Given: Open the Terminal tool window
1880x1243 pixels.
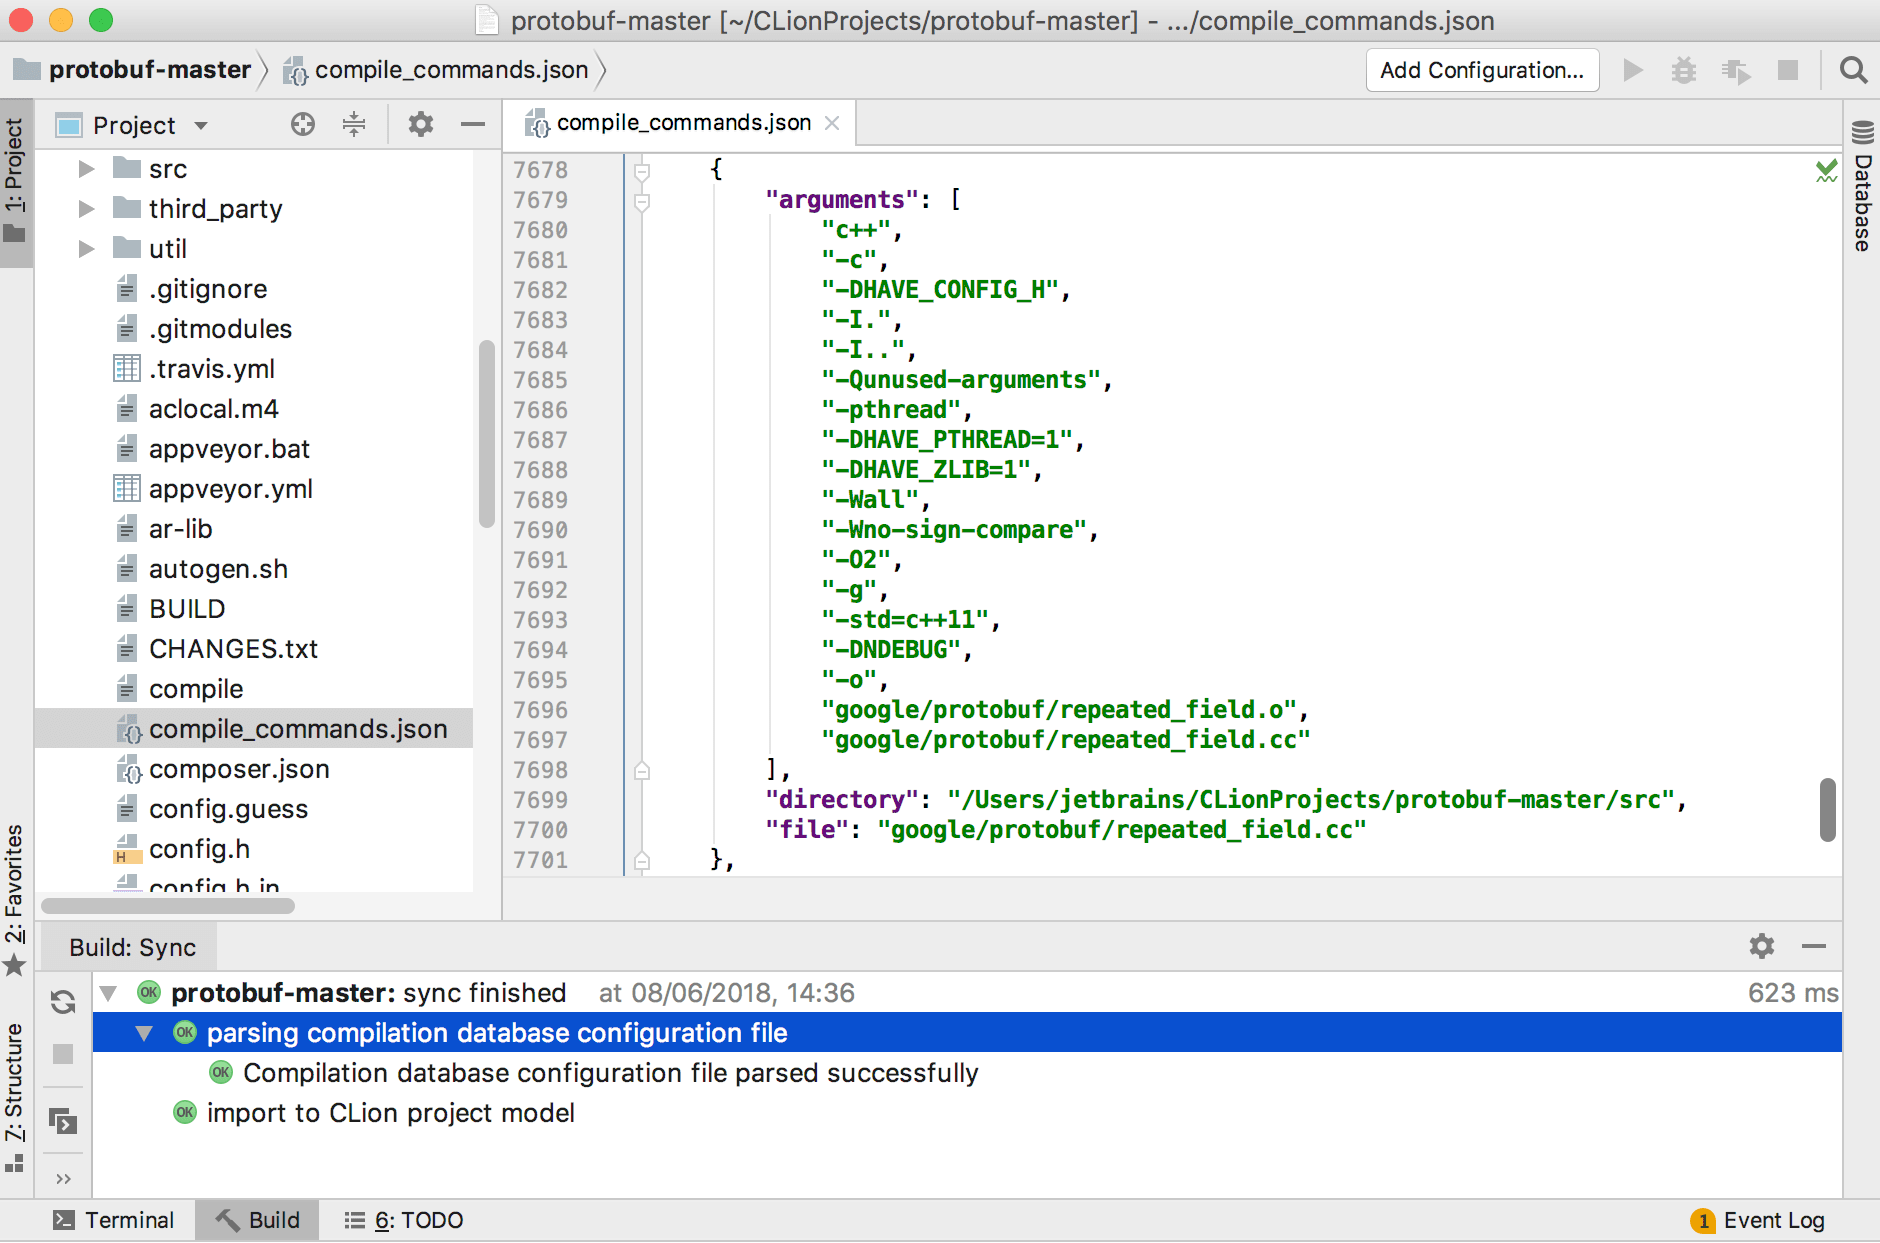Looking at the screenshot, I should coord(113,1220).
